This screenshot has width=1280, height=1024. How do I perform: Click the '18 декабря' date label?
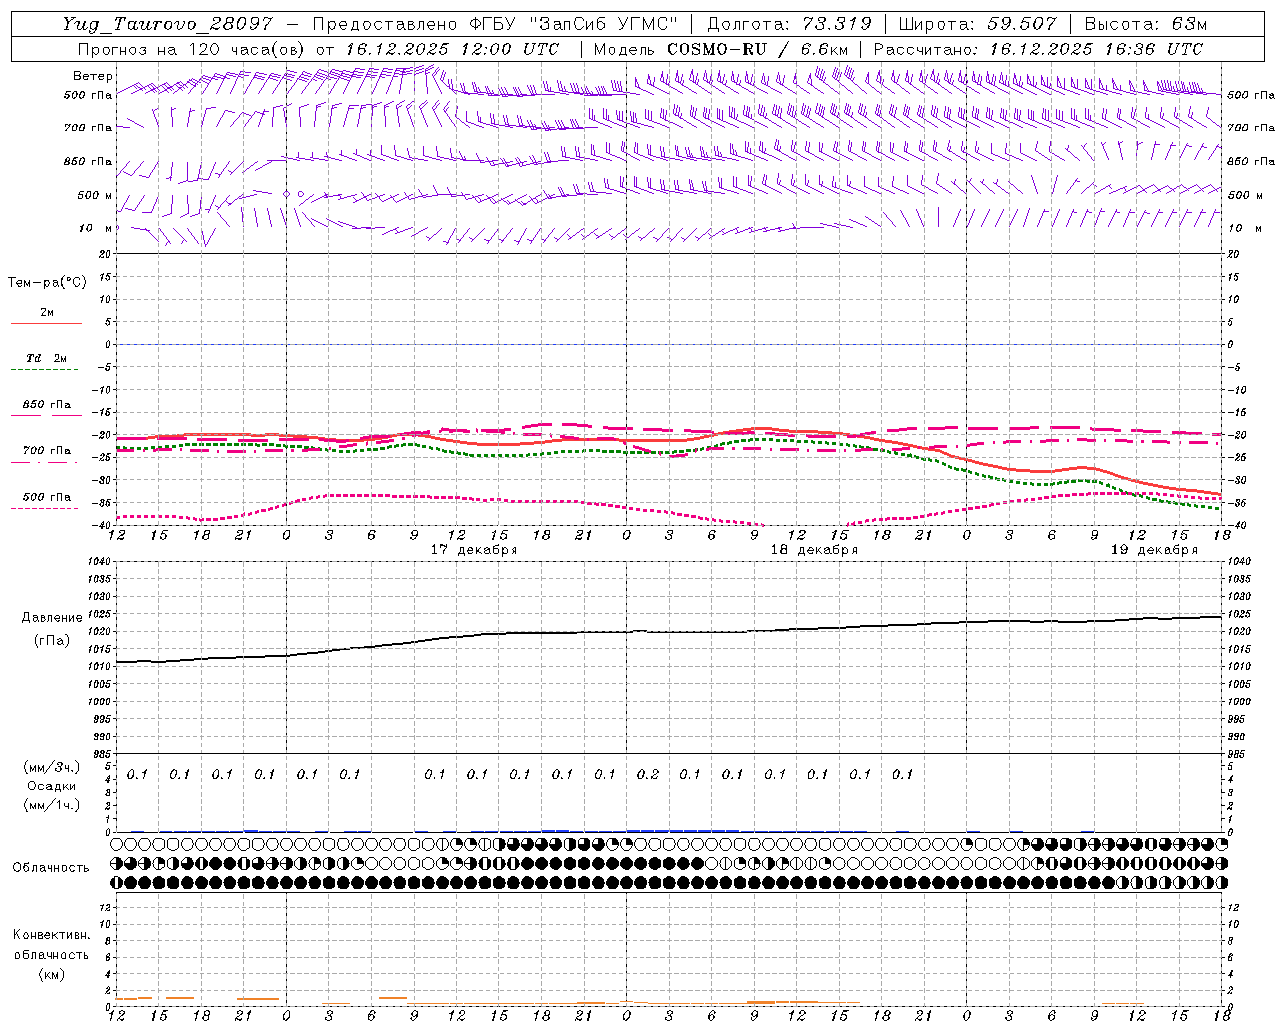[x=814, y=550]
